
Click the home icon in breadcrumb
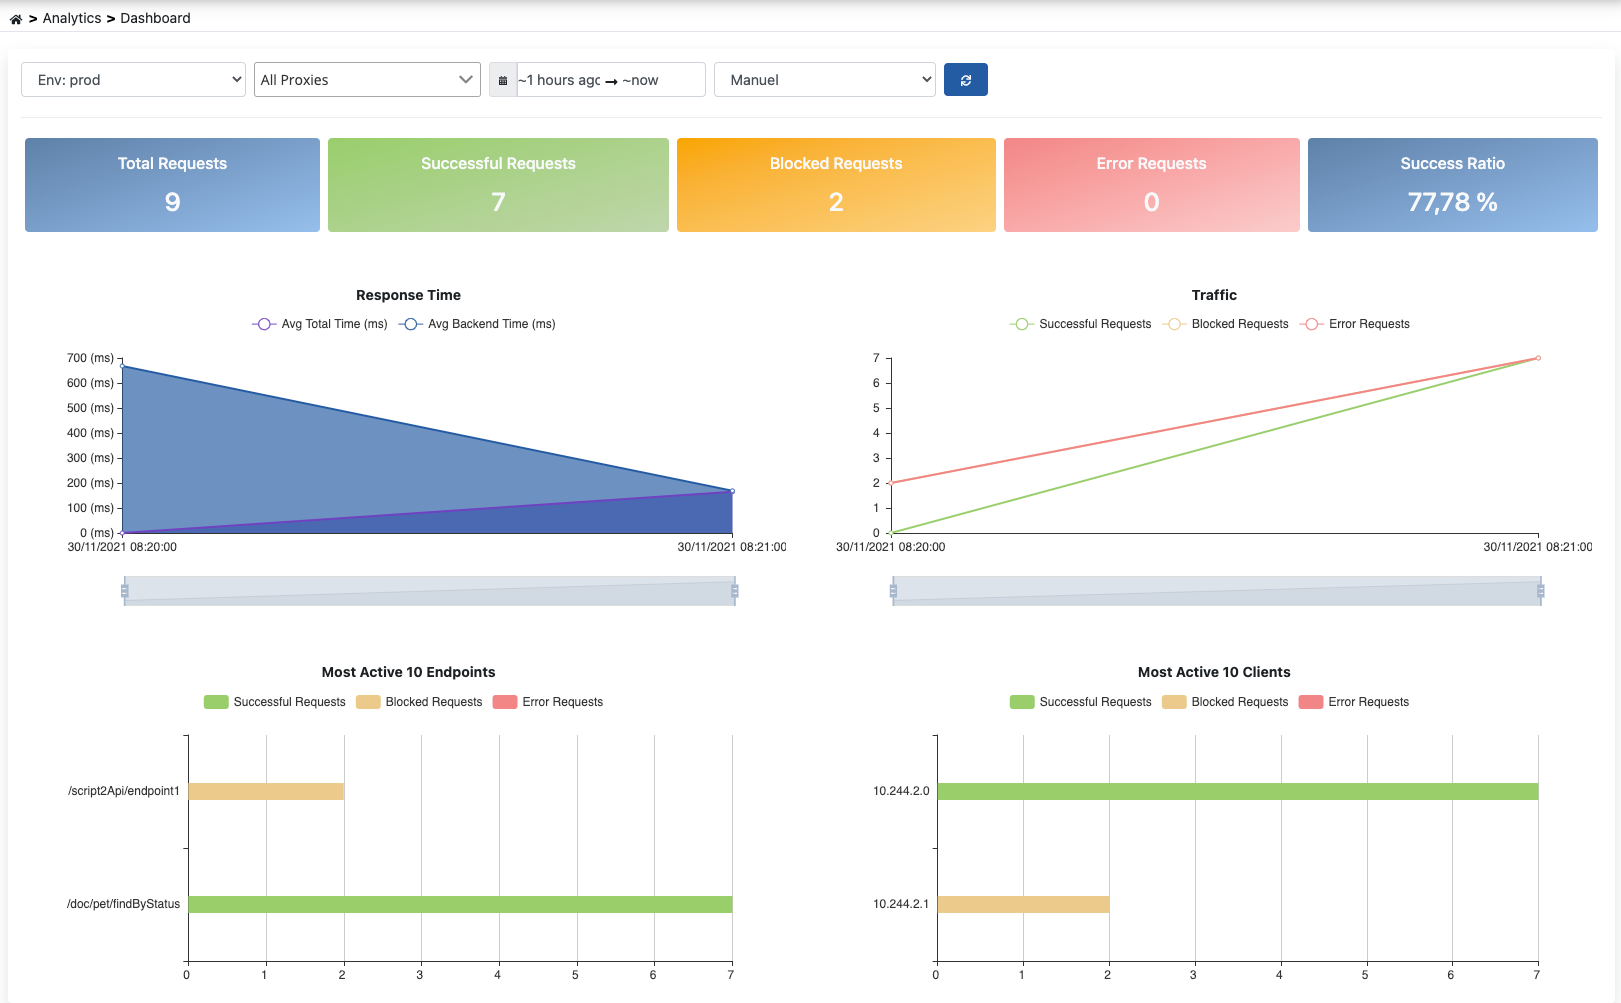(16, 19)
